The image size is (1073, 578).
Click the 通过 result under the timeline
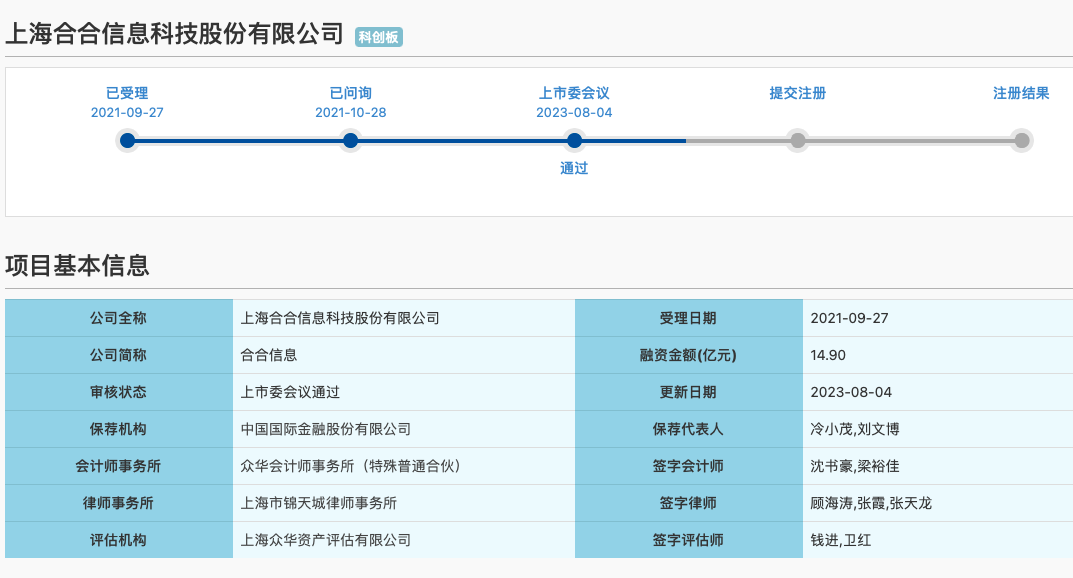tap(574, 168)
